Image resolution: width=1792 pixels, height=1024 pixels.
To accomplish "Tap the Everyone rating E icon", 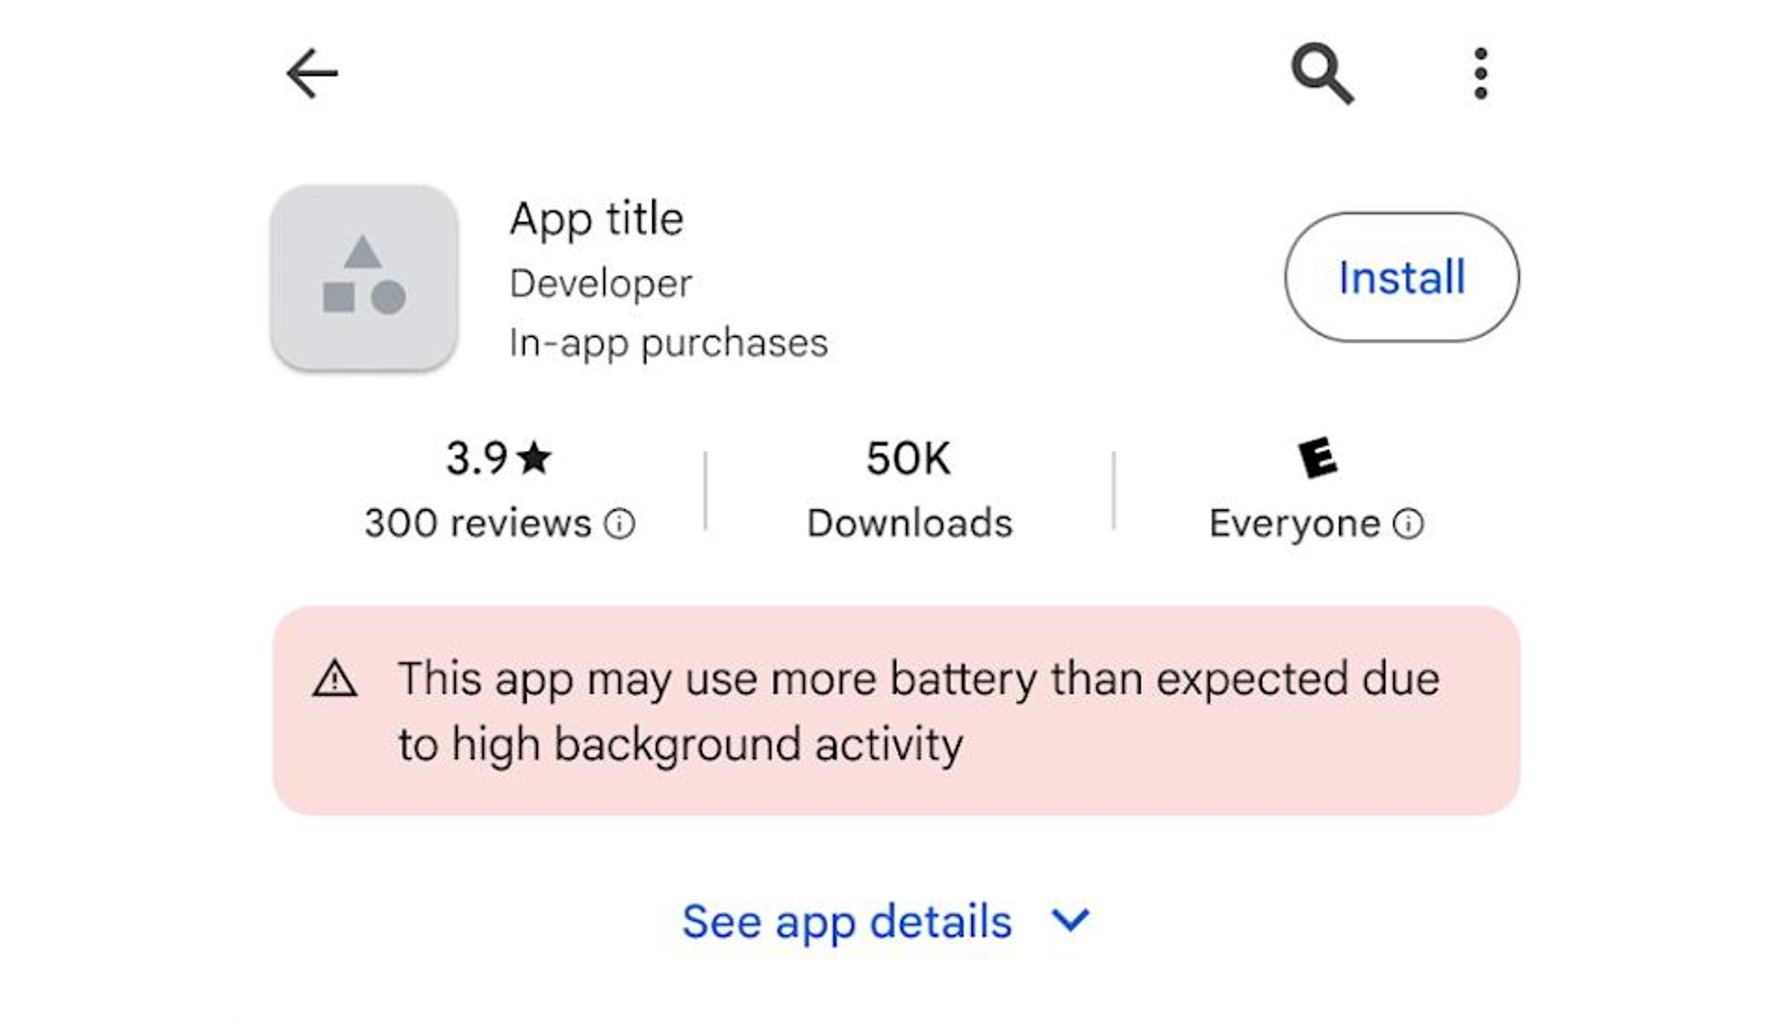I will (x=1317, y=458).
